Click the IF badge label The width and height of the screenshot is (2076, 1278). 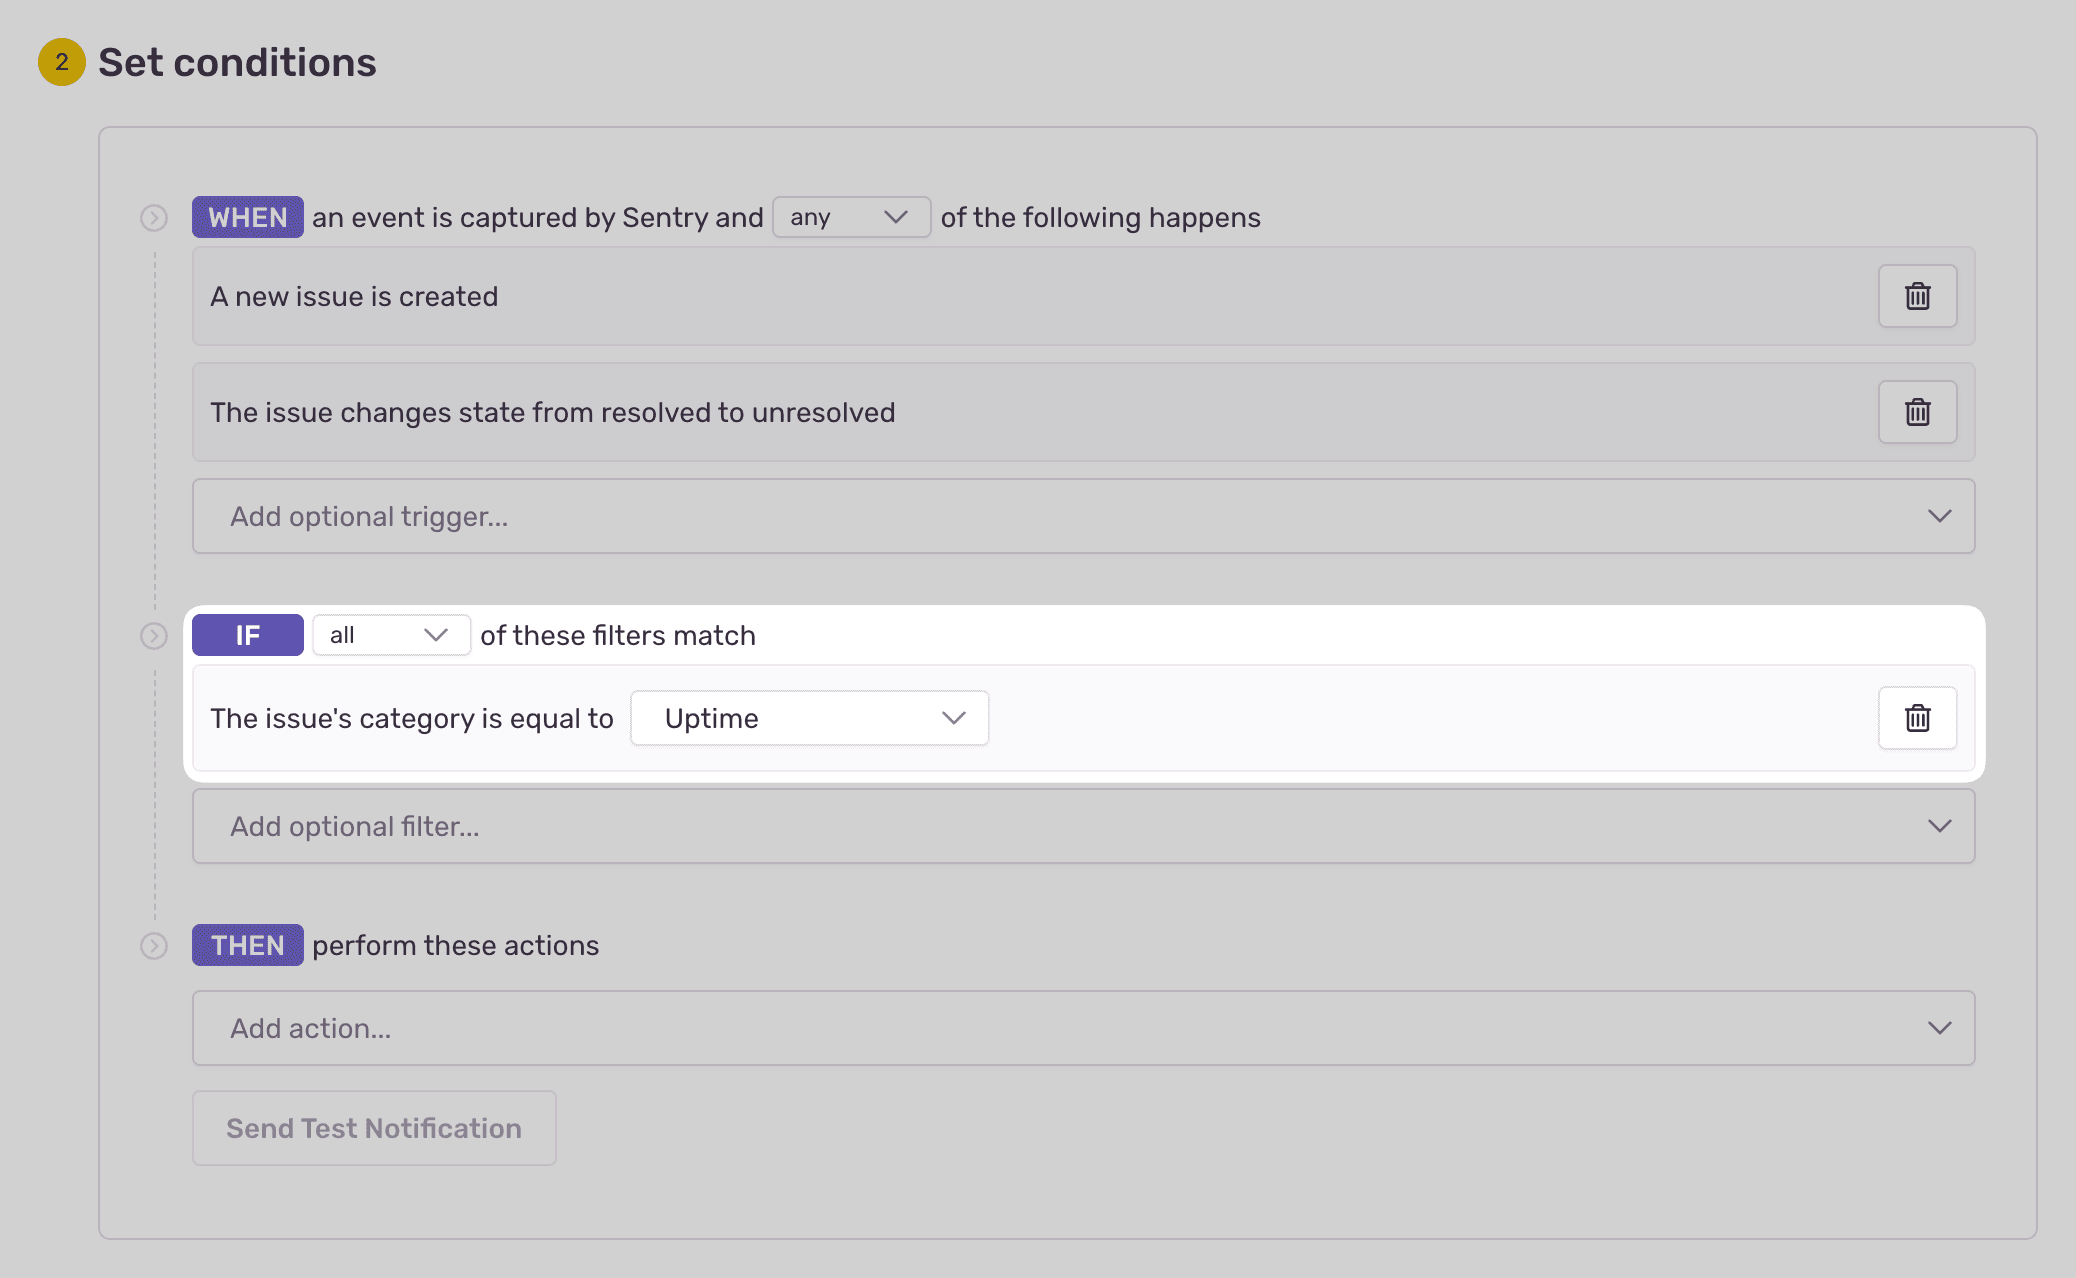tap(247, 635)
